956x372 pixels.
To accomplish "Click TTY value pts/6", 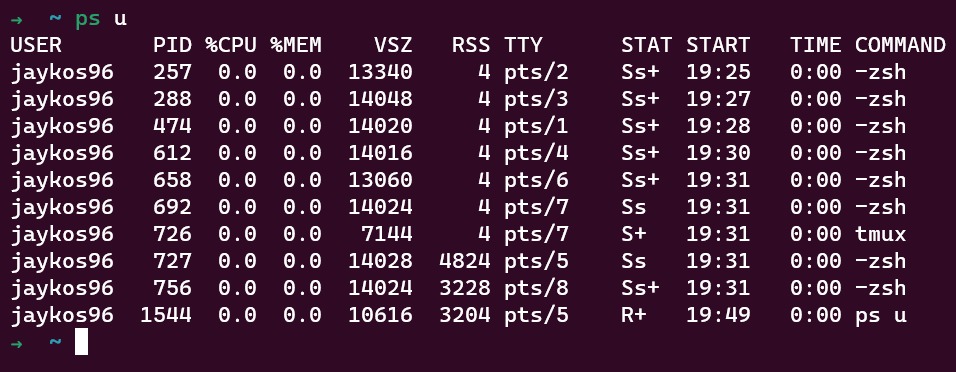I will pos(537,181).
